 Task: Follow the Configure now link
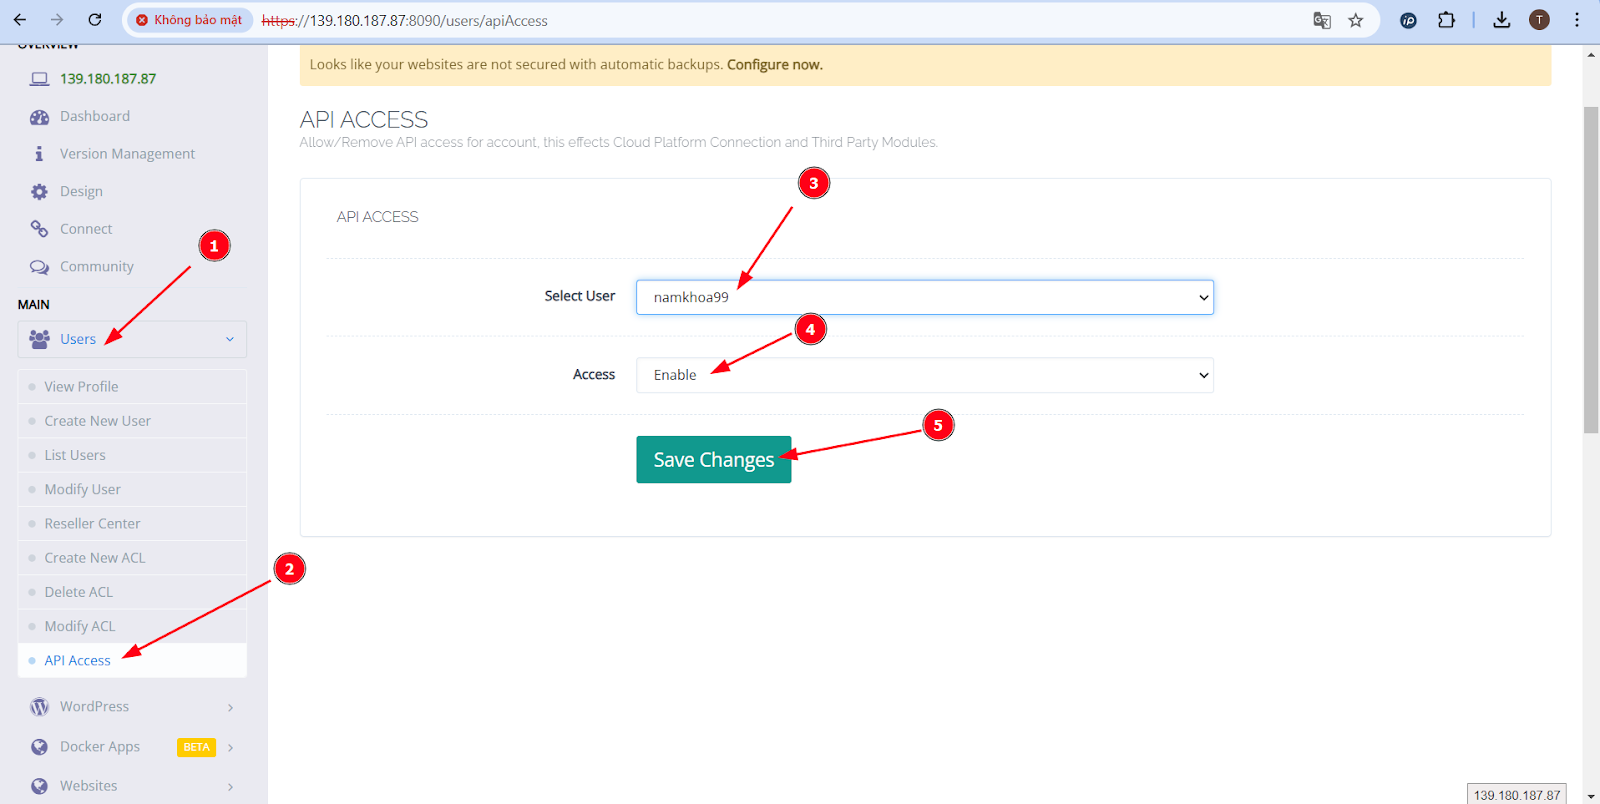(775, 65)
